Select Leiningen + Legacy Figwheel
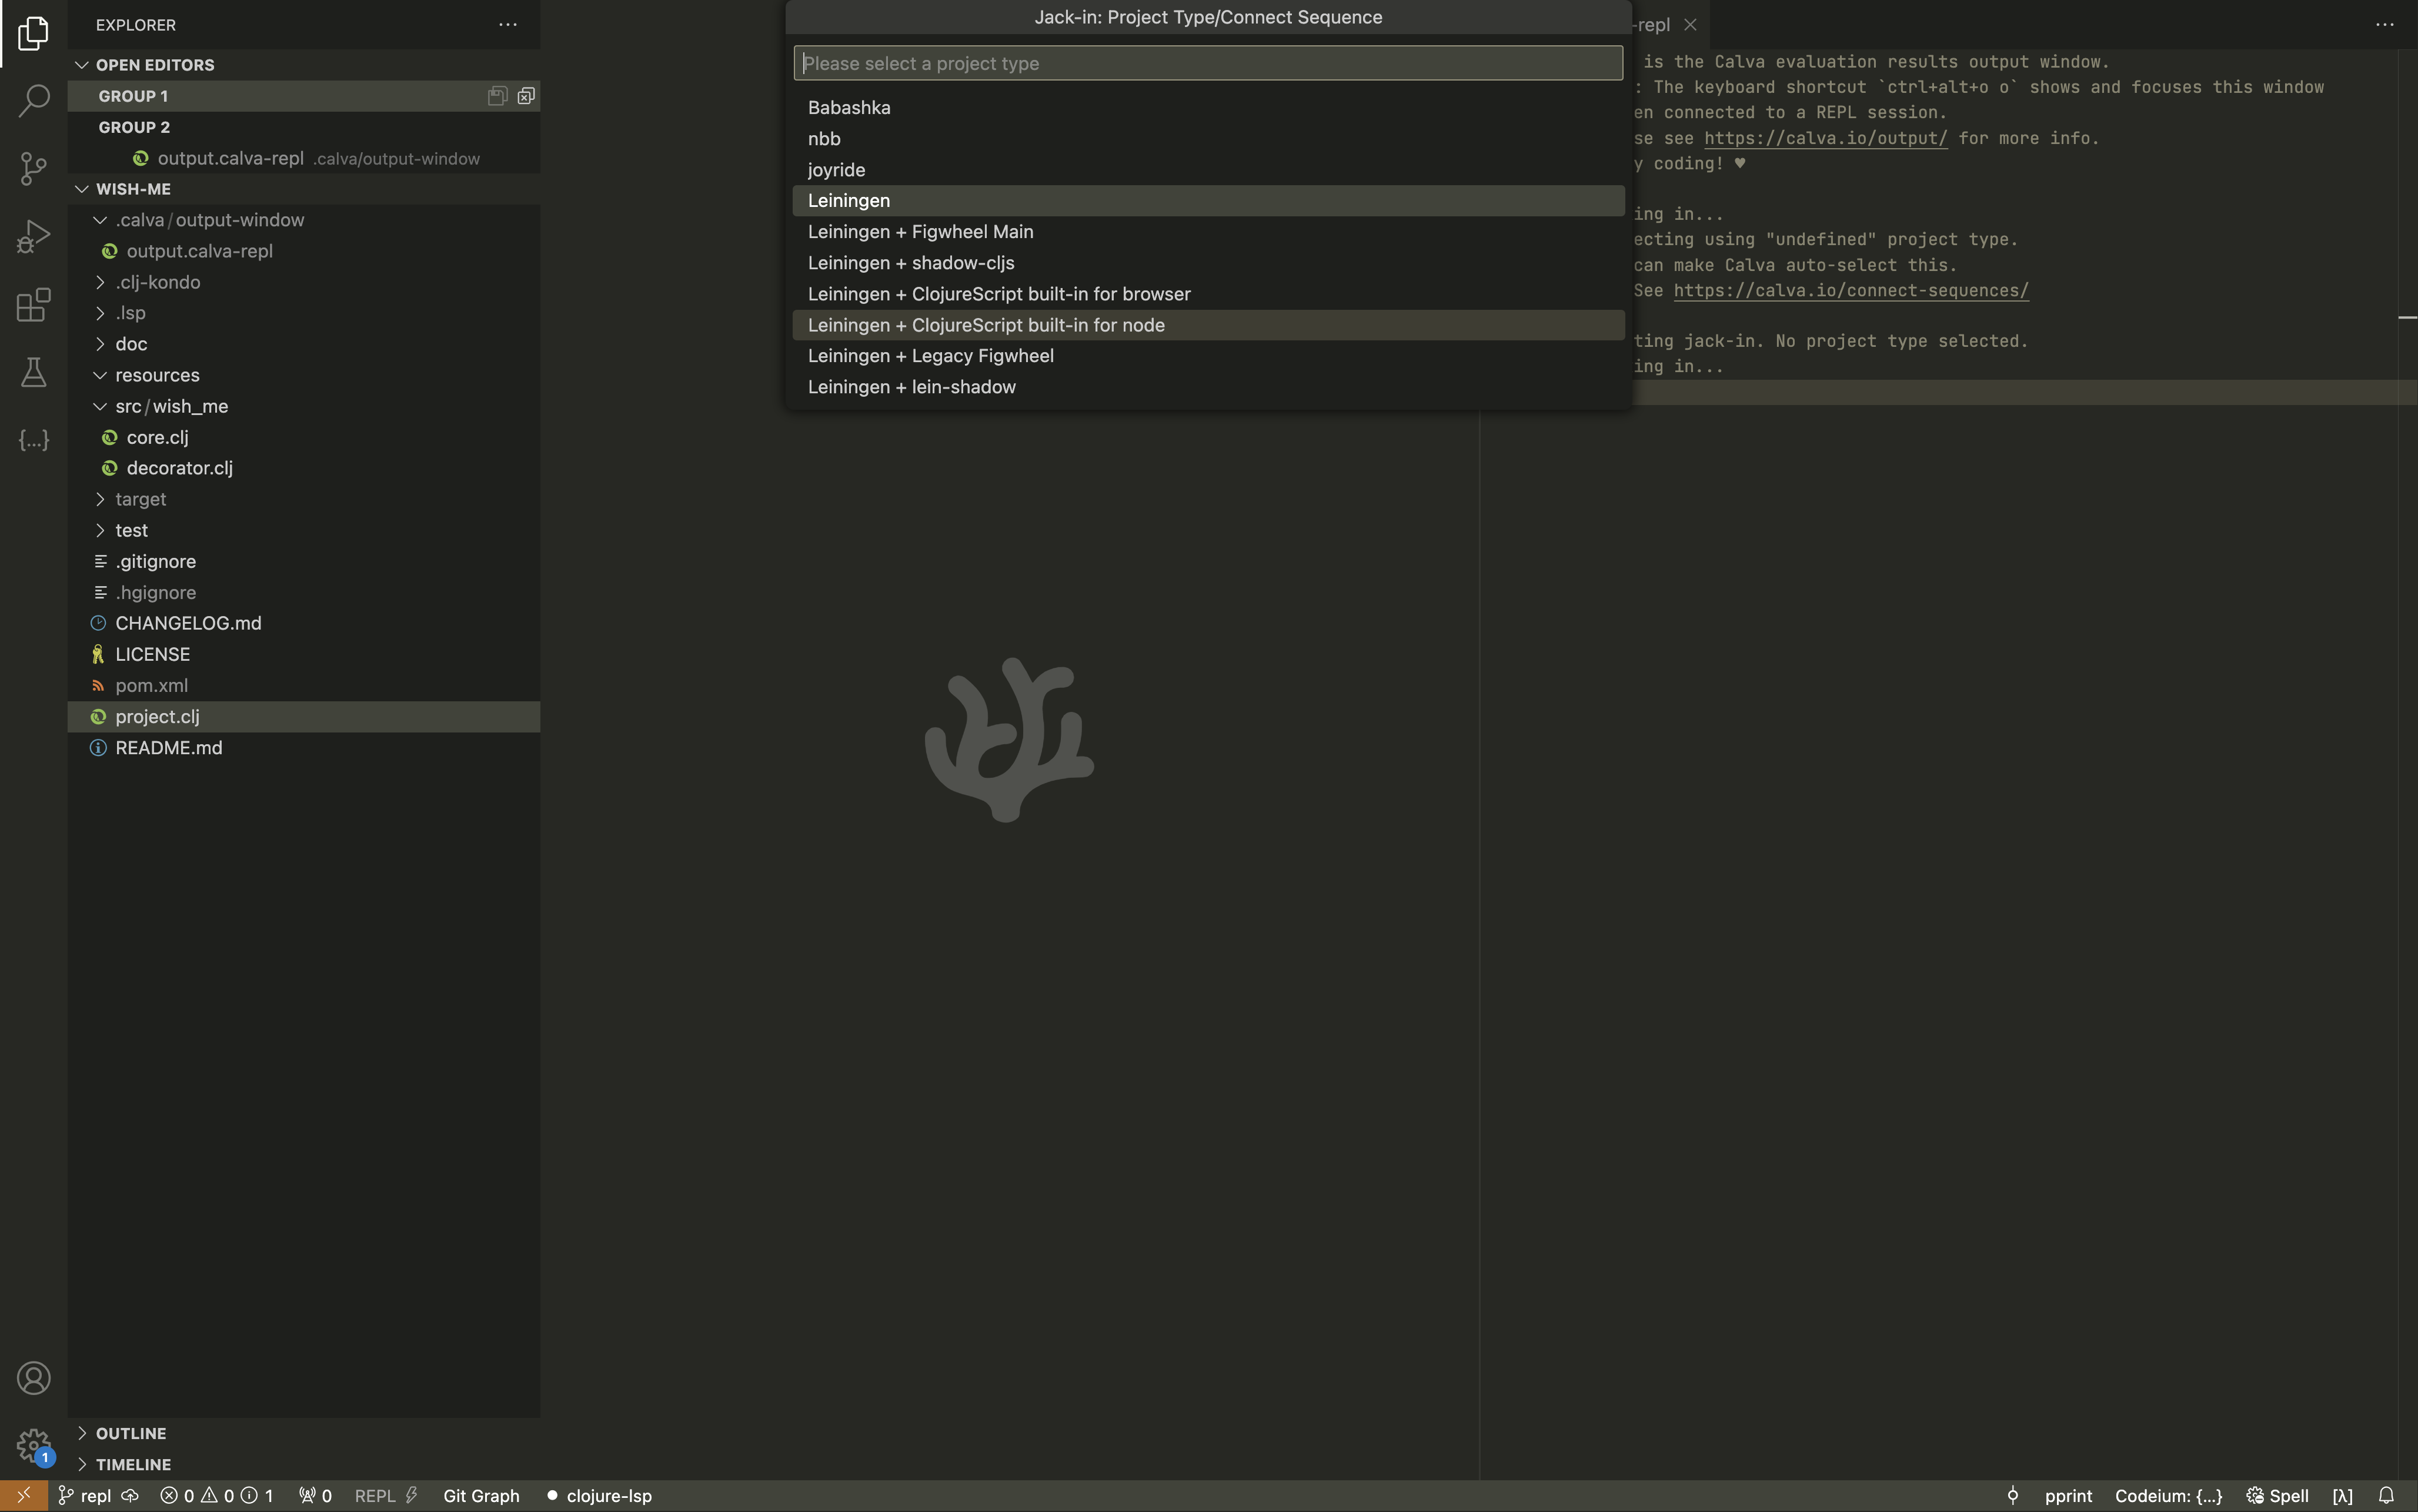The width and height of the screenshot is (2418, 1512). tap(1208, 355)
